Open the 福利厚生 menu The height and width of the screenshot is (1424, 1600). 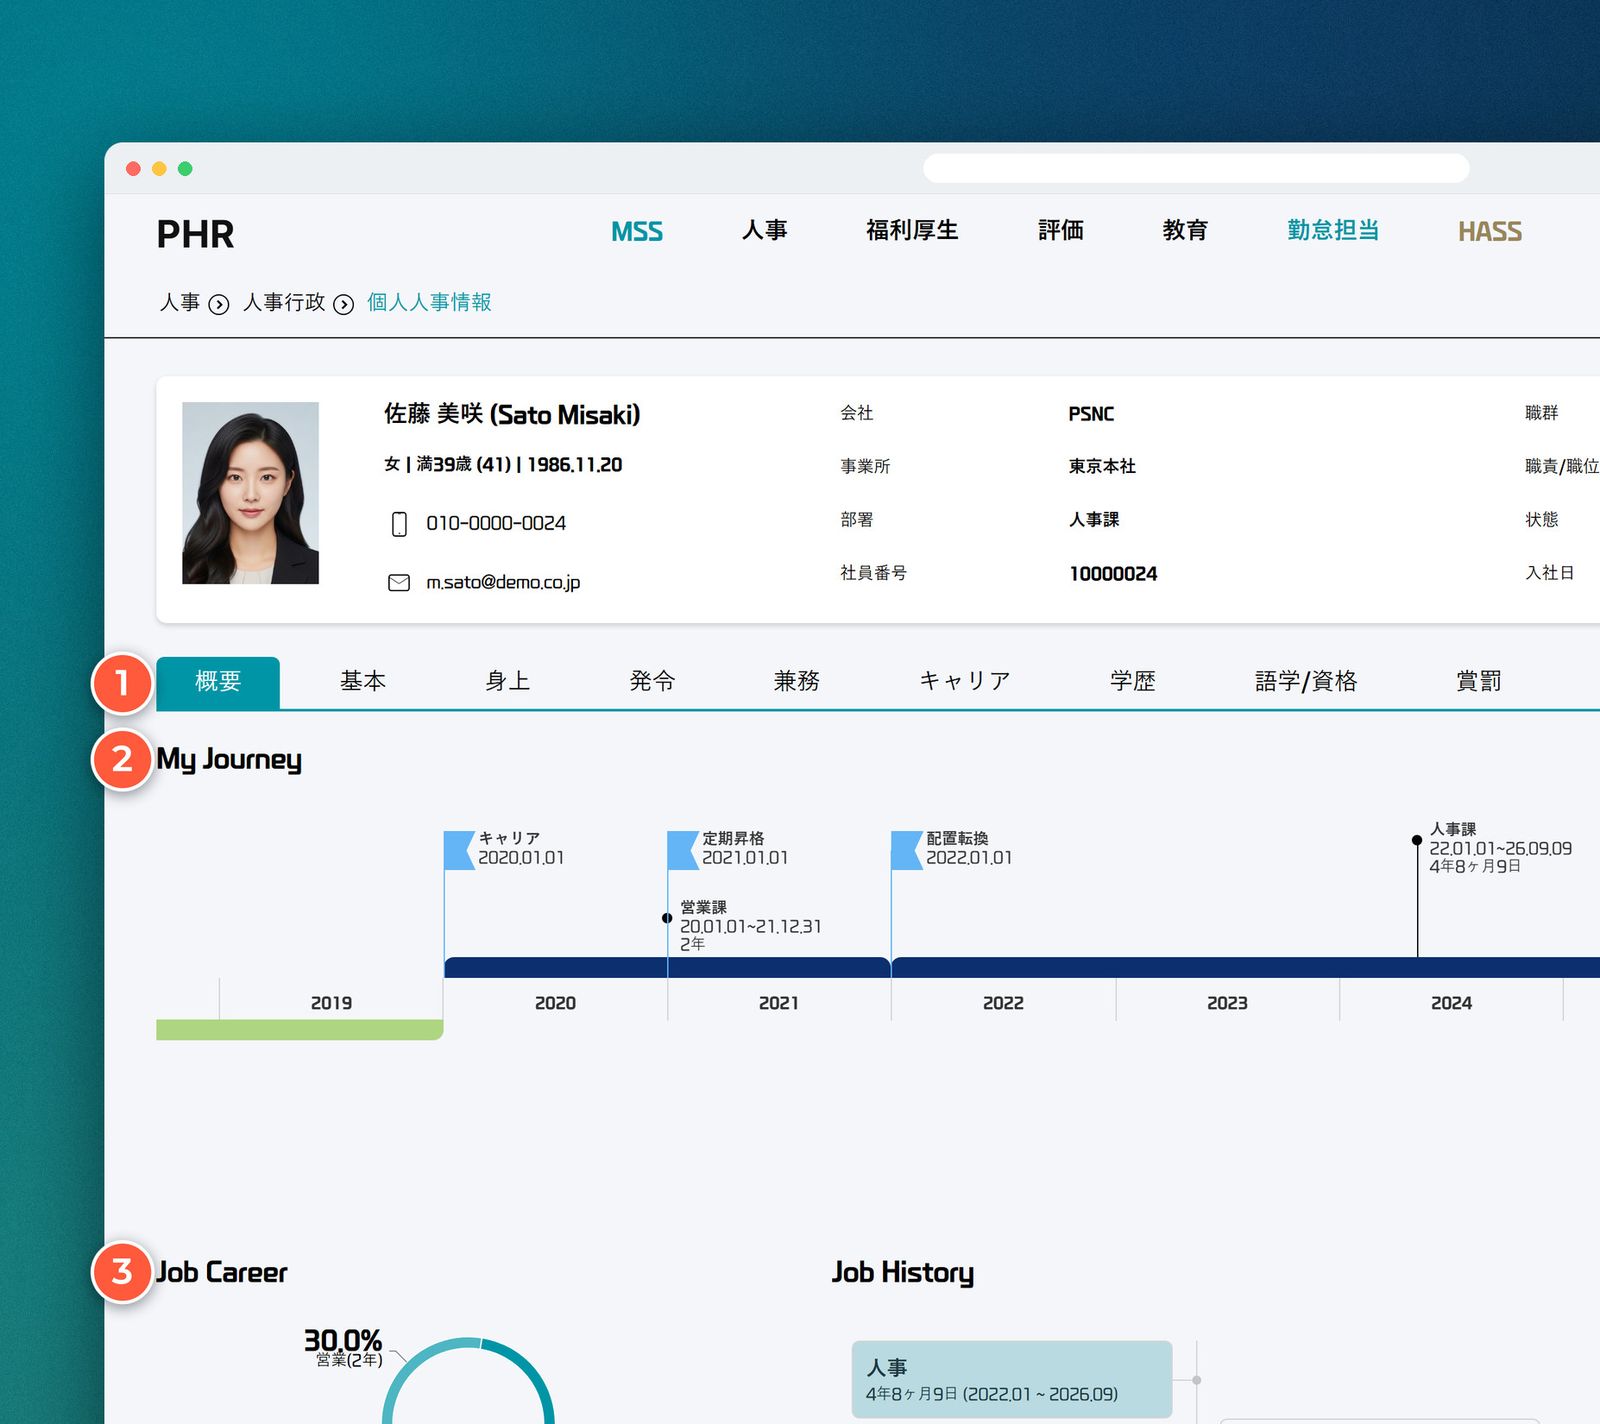[912, 230]
